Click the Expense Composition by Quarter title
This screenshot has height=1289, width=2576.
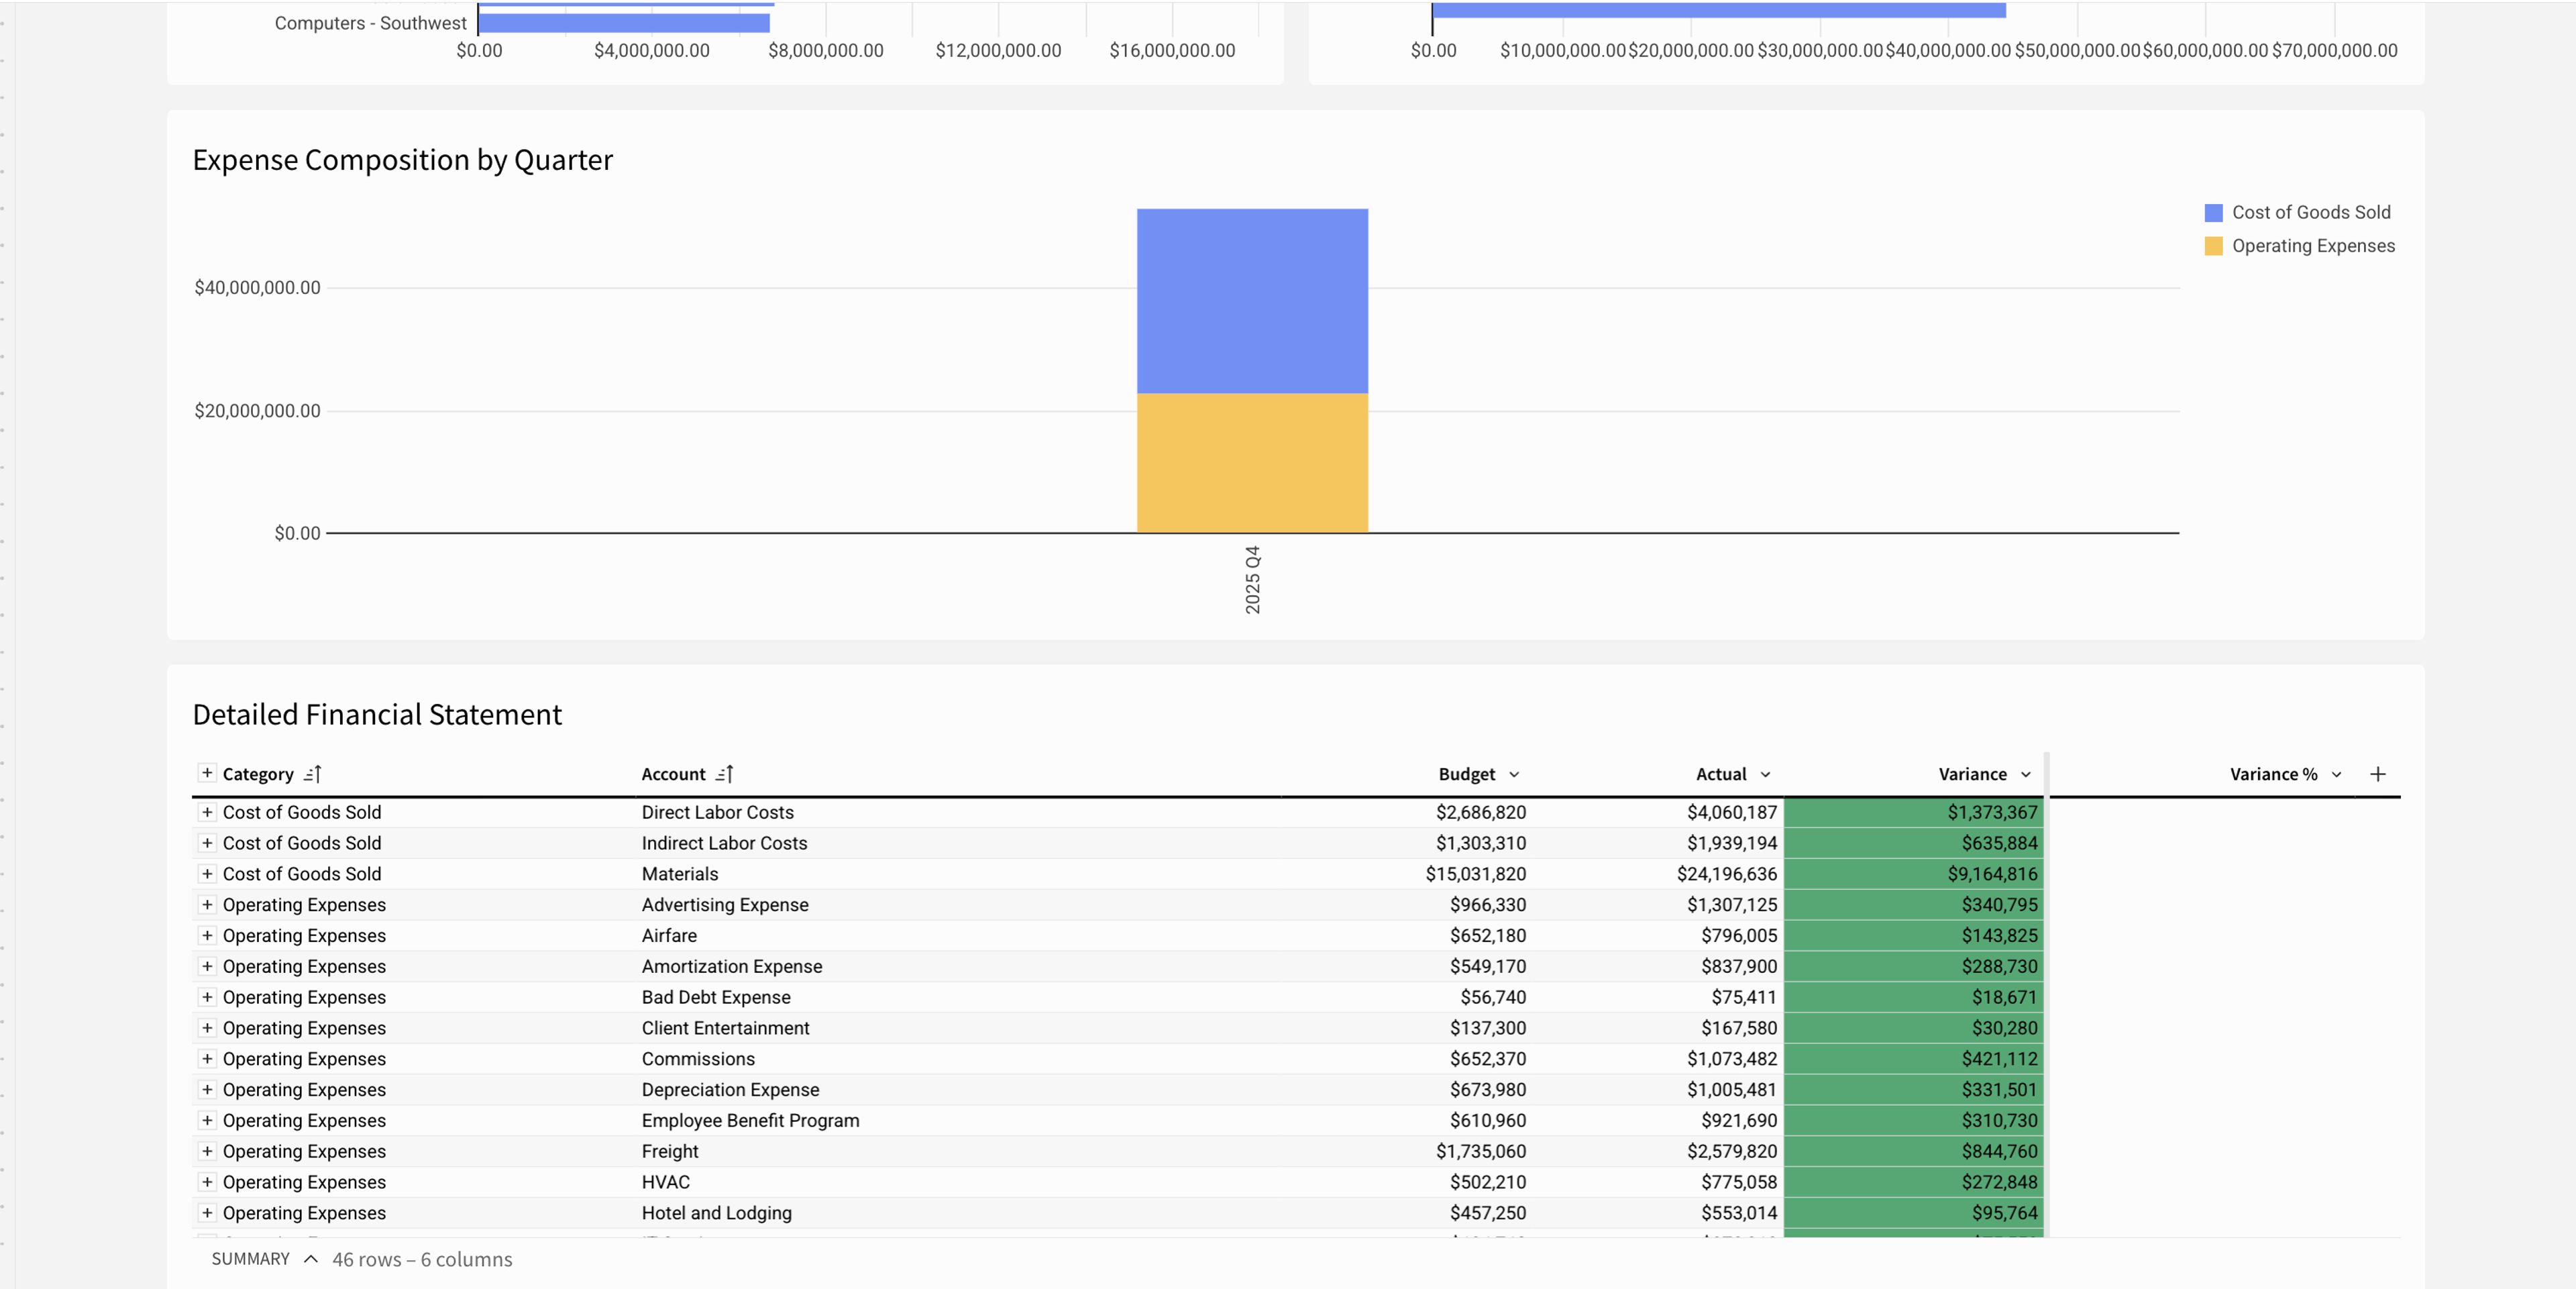pyautogui.click(x=402, y=160)
